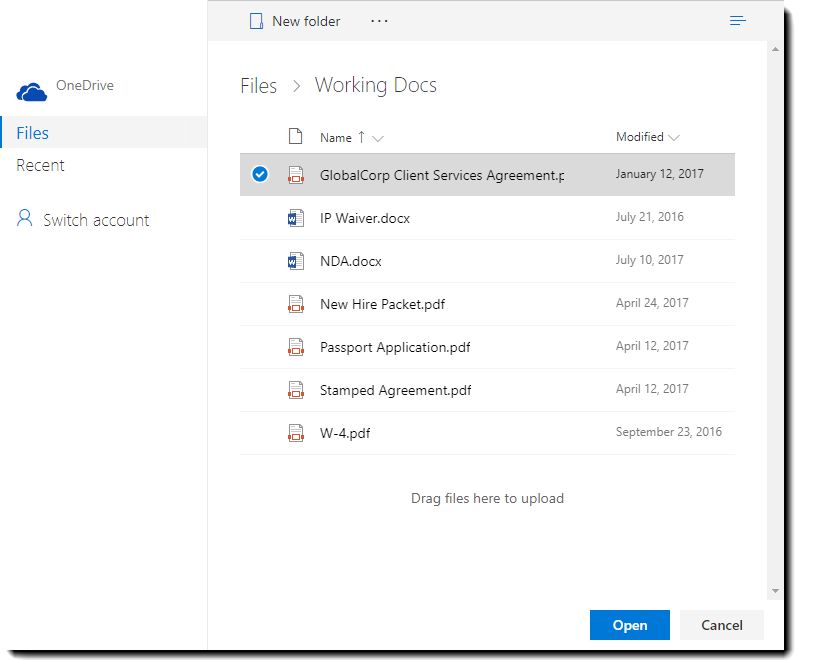Image resolution: width=830 pixels, height=660 pixels.
Task: Navigate to the Files breadcrumb link
Action: [258, 86]
